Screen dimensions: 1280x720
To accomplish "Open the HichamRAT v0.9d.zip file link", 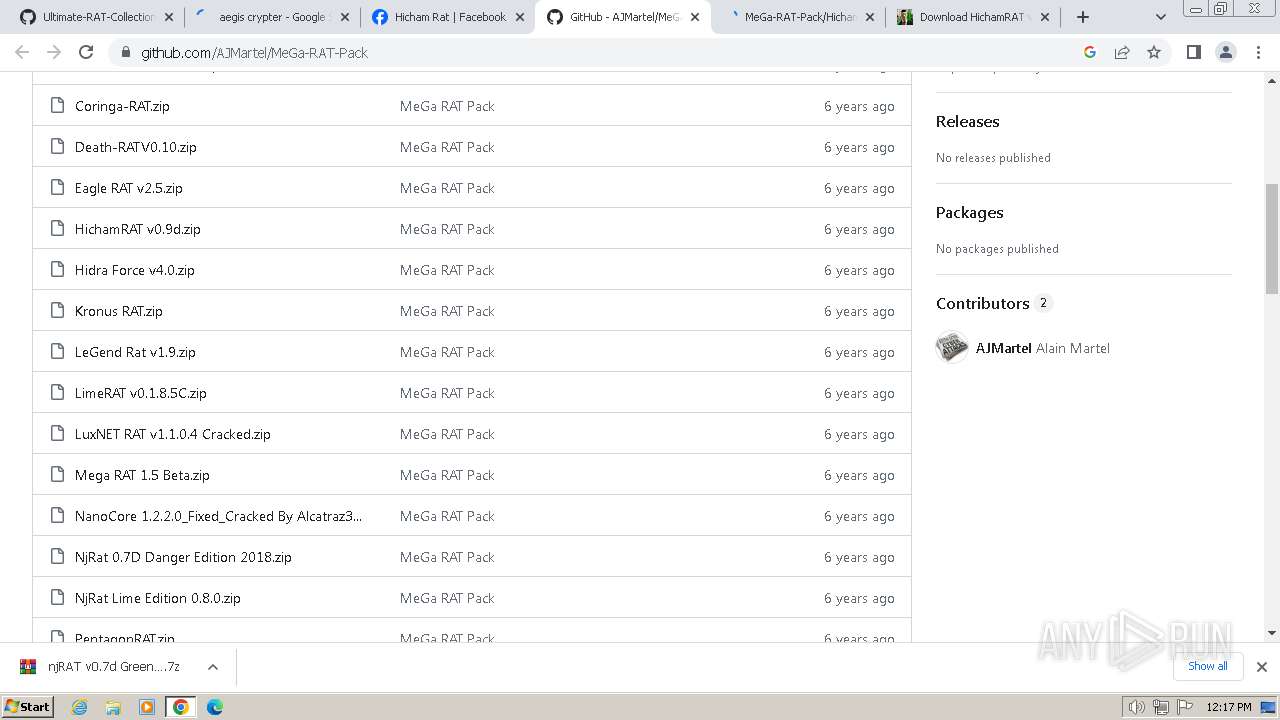I will point(138,229).
